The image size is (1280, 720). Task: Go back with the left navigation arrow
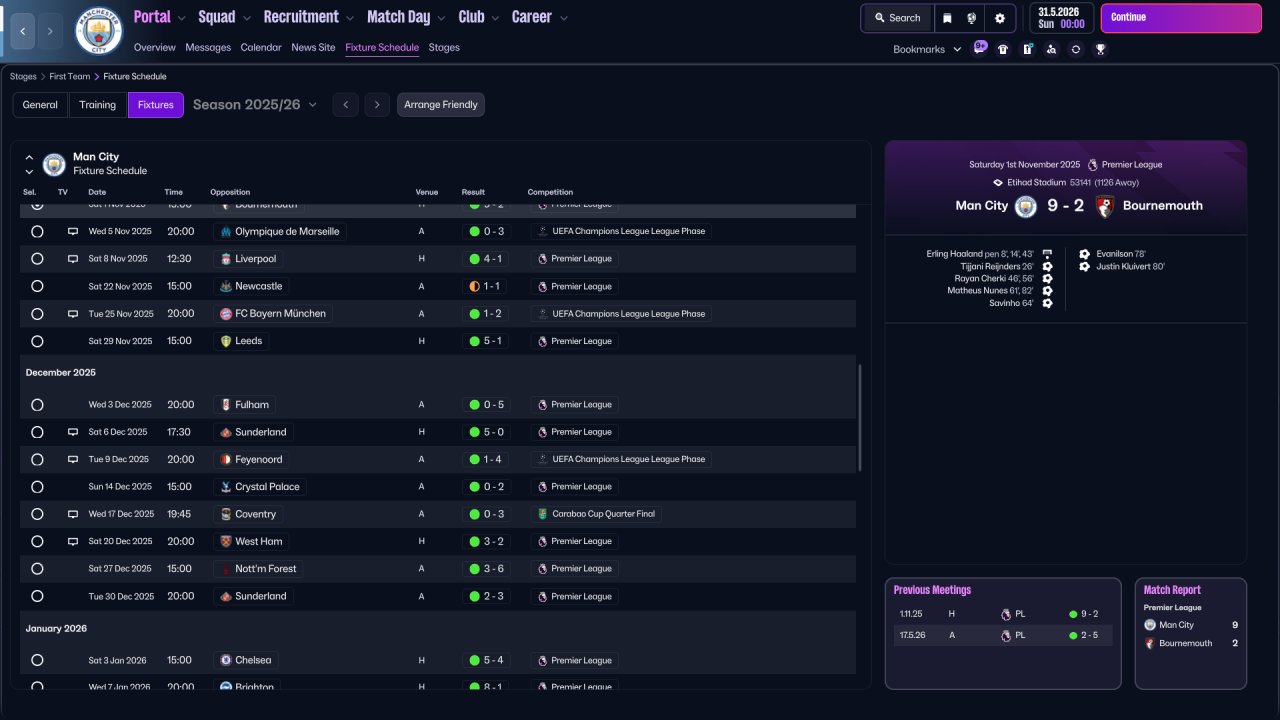[23, 31]
